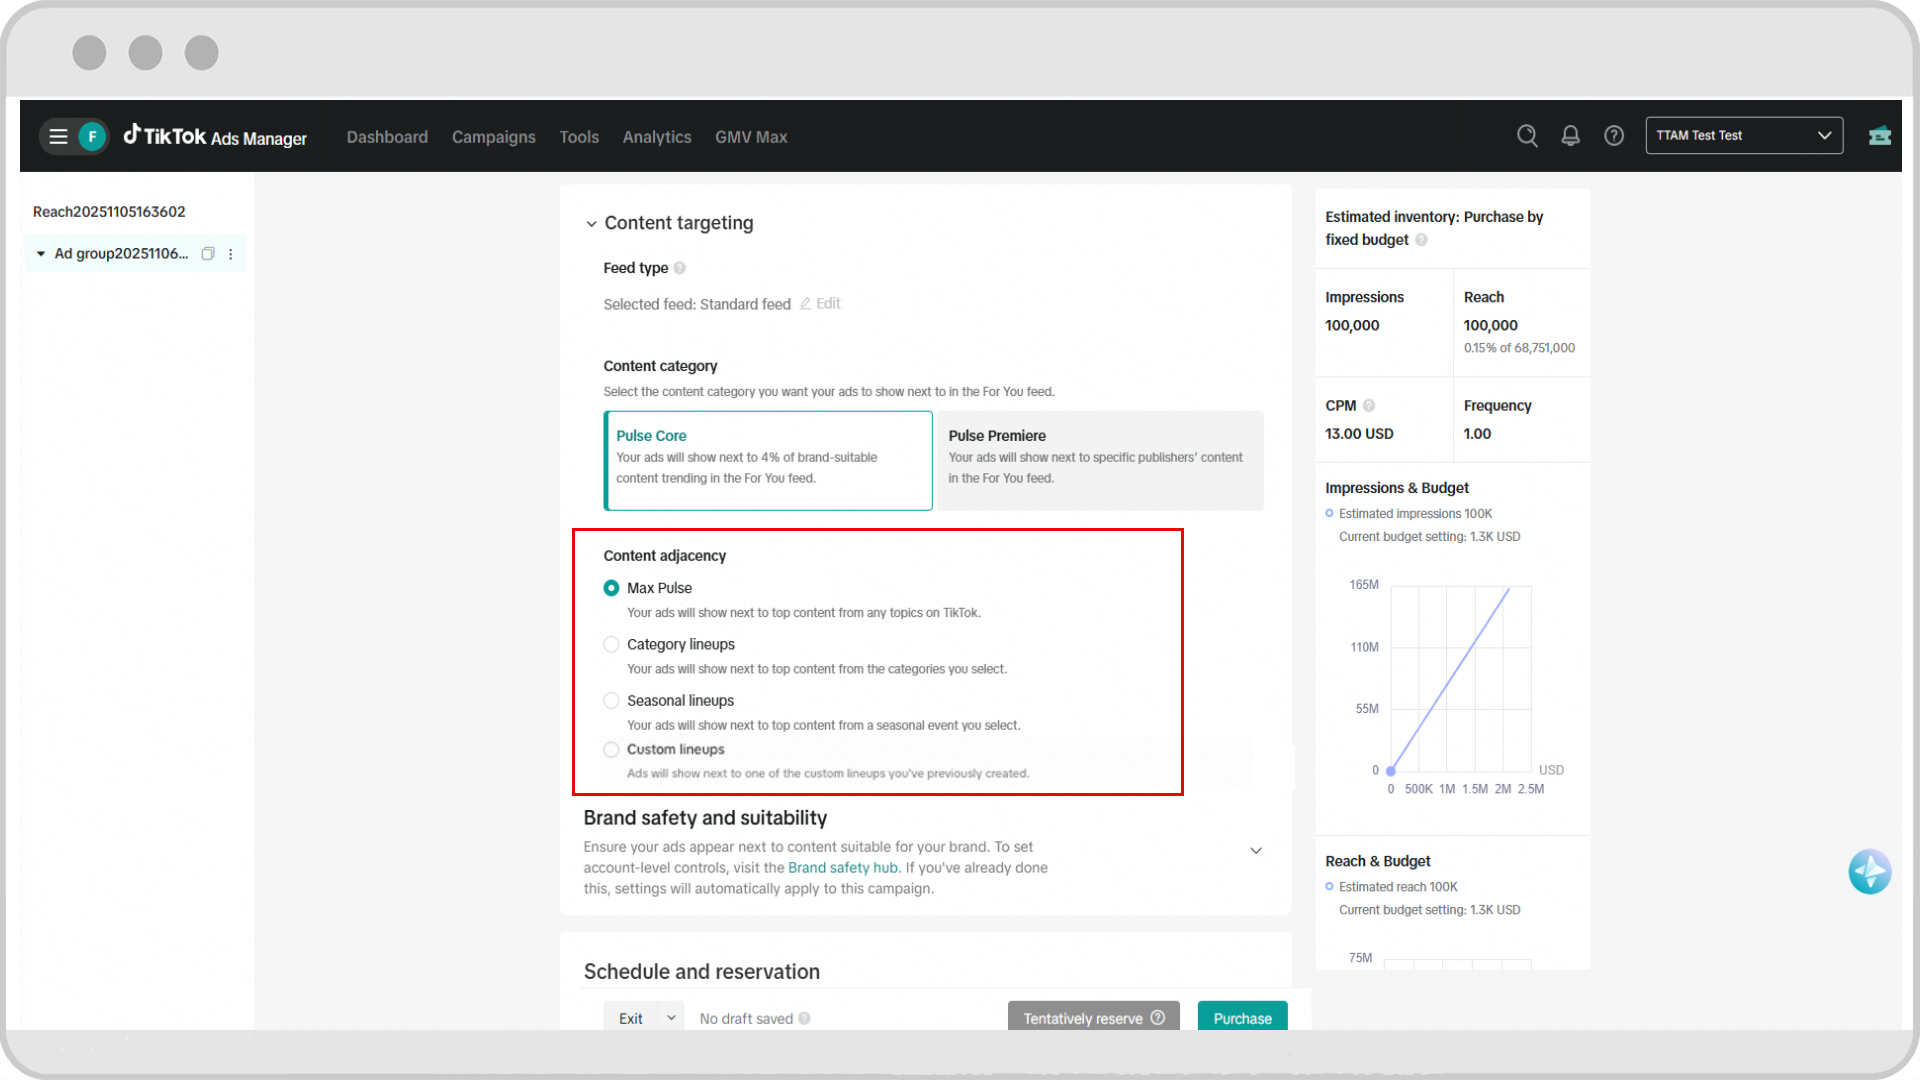Expand Brand safety and suitability section
The image size is (1920, 1080).
point(1256,851)
